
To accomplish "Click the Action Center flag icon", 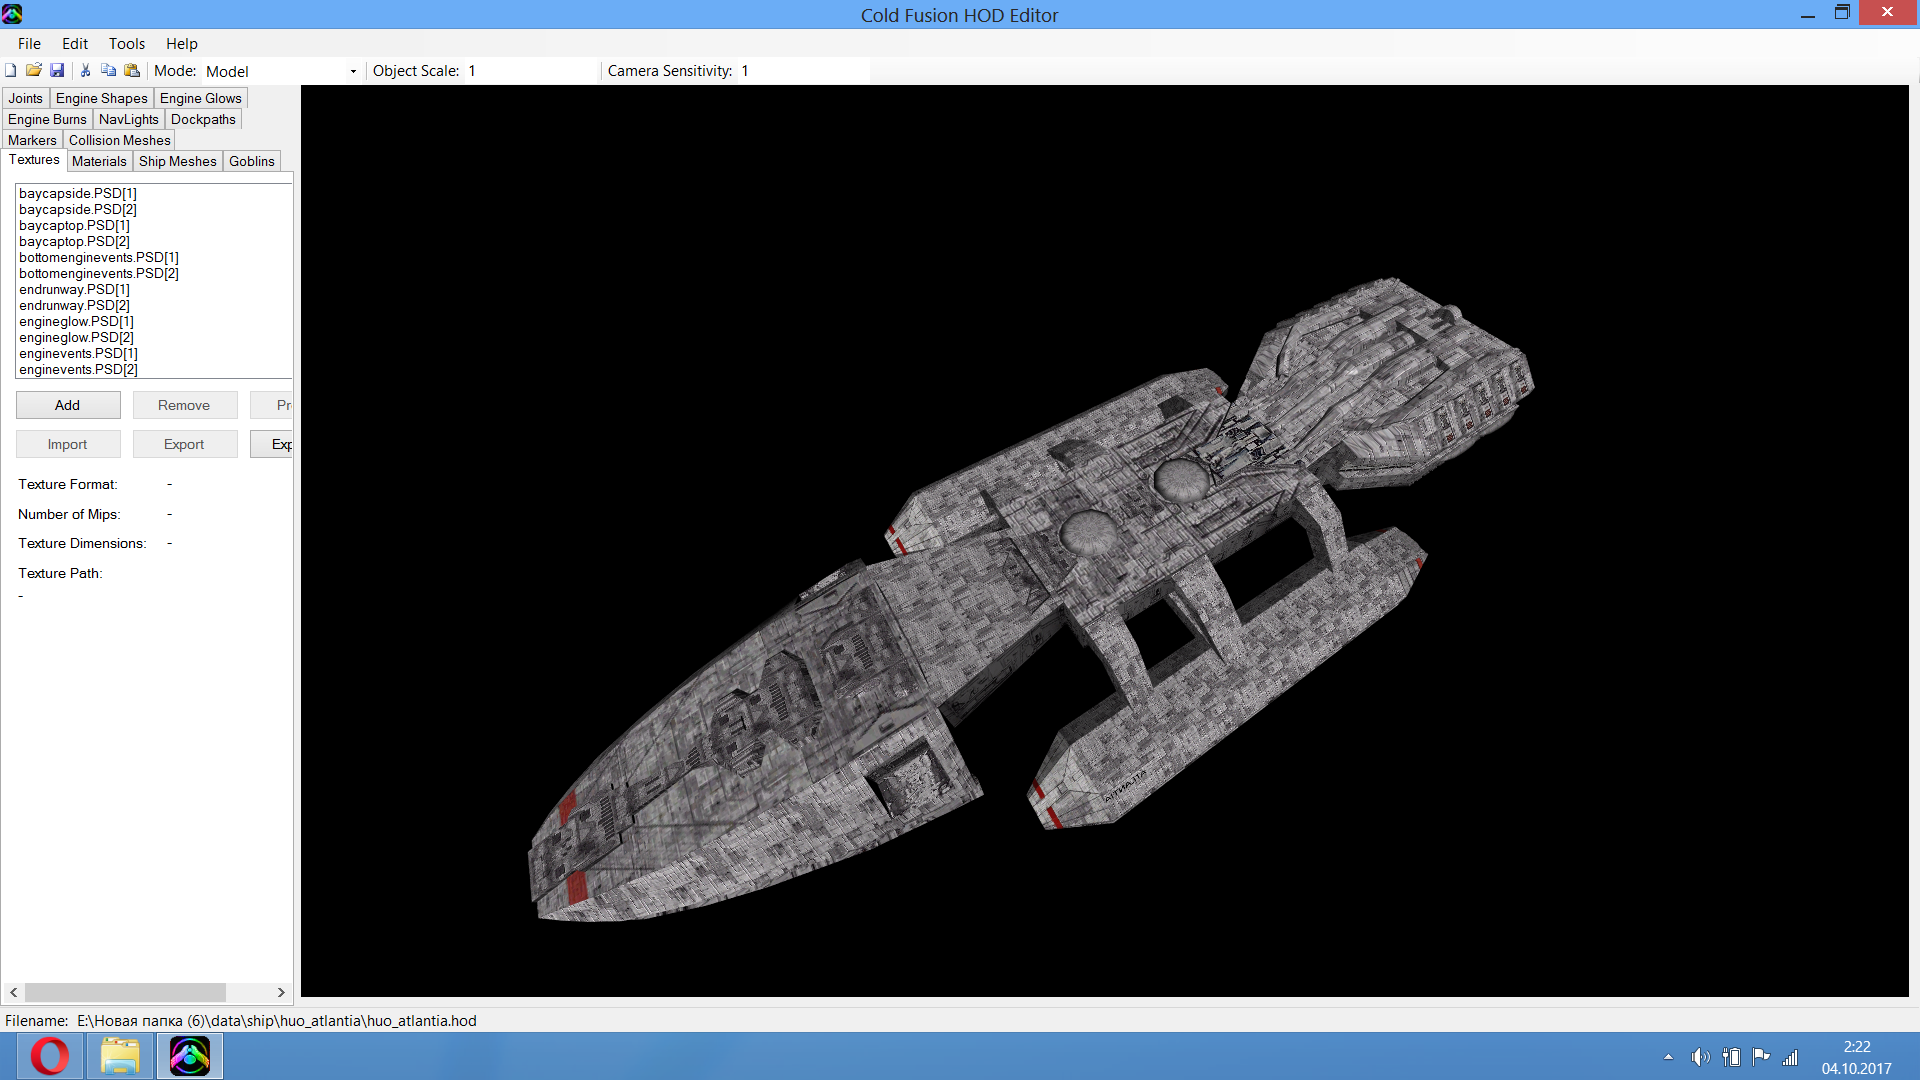I will (x=1761, y=1057).
